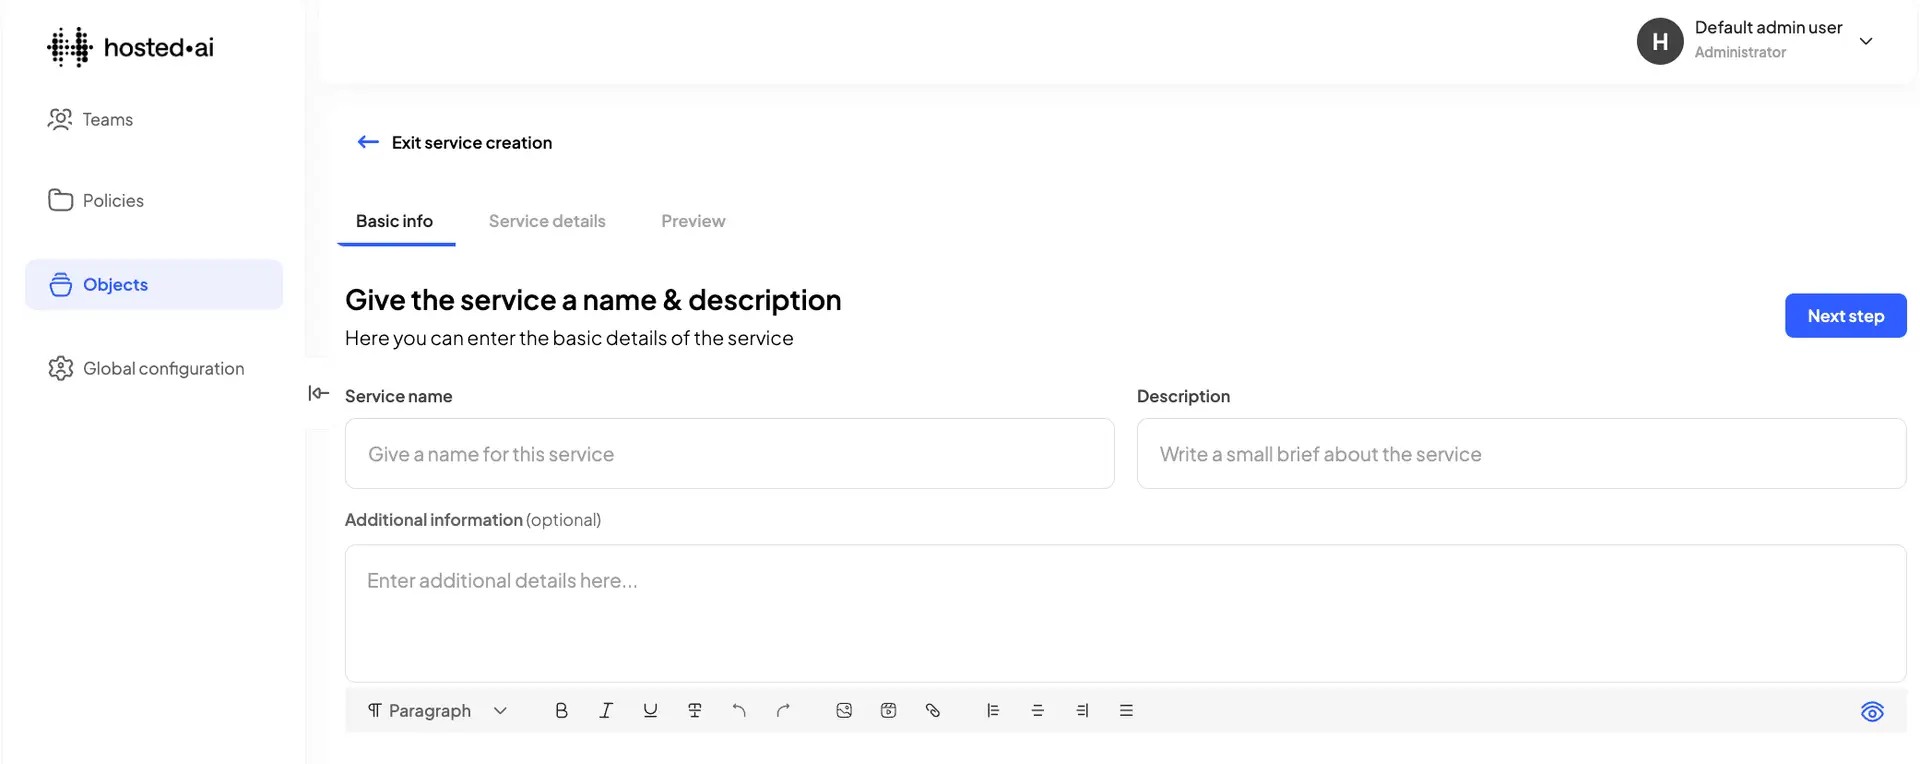This screenshot has width=1920, height=764.
Task: Focus the Description input field
Action: tap(1522, 454)
